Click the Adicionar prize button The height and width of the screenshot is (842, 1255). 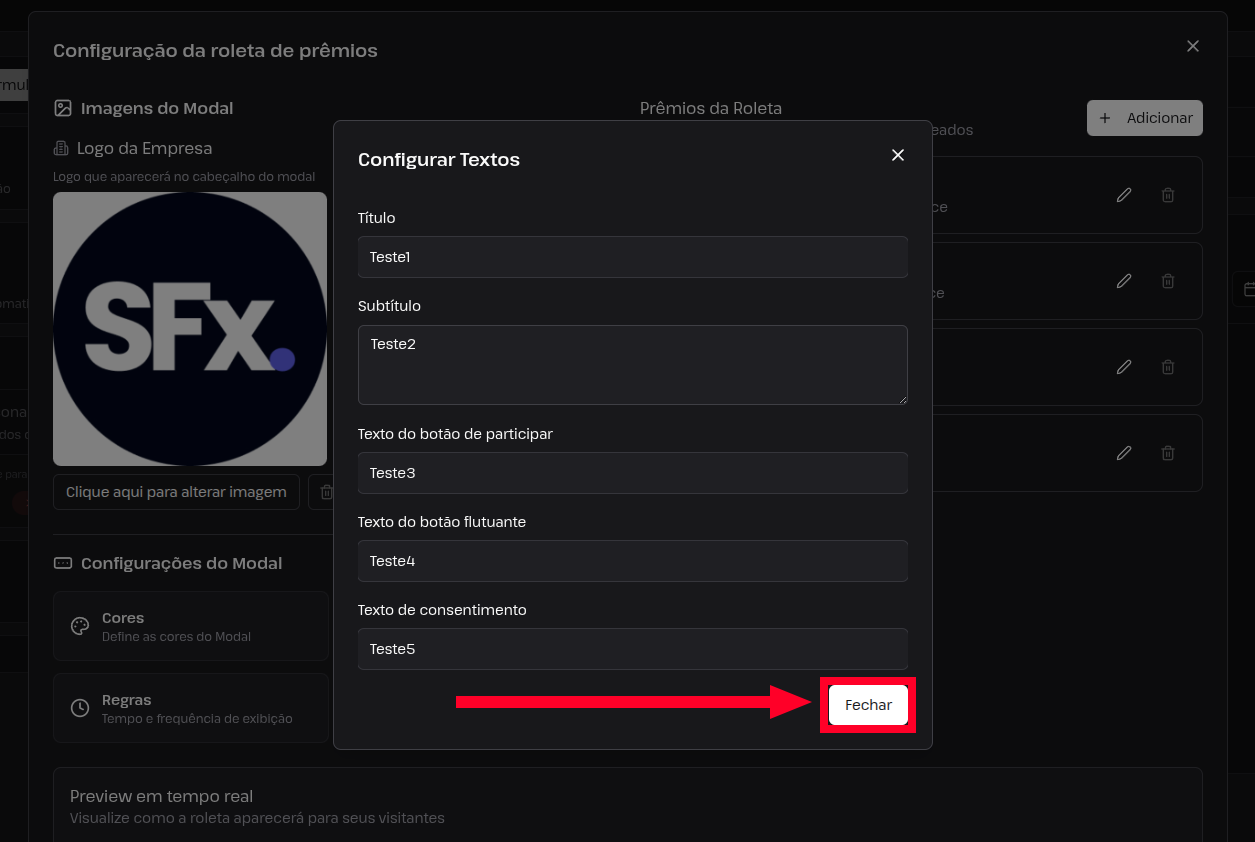[1145, 118]
